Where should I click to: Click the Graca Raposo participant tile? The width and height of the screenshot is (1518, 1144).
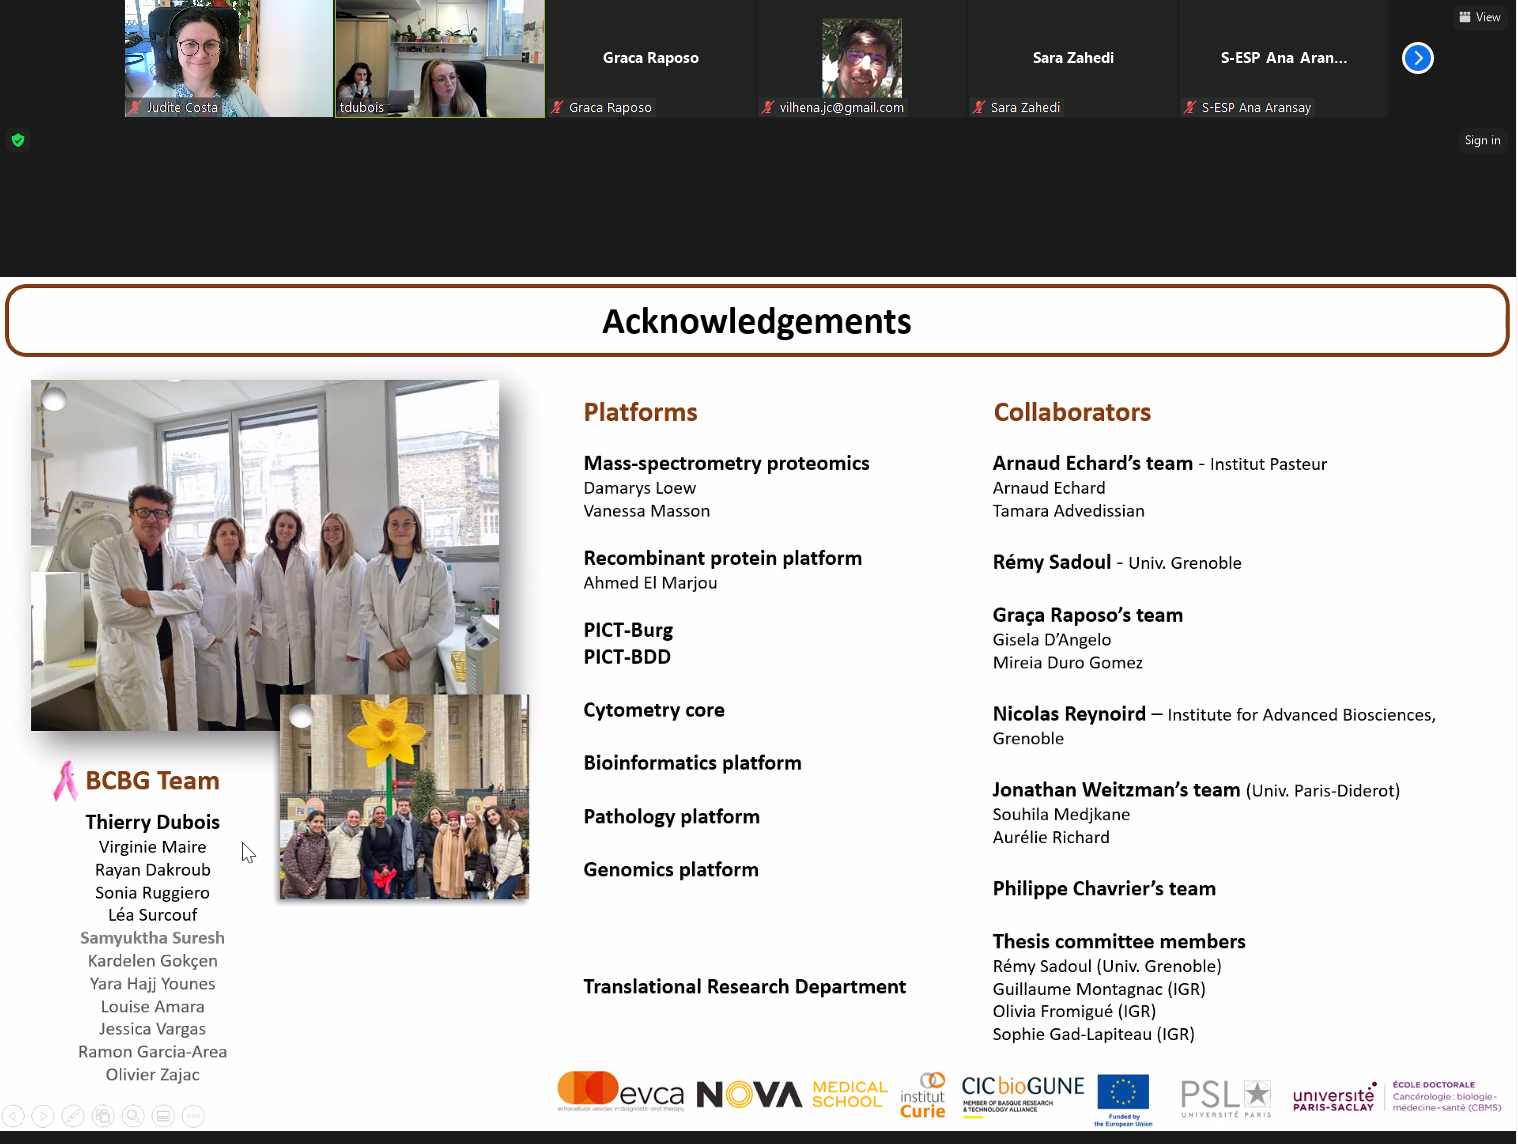[651, 58]
